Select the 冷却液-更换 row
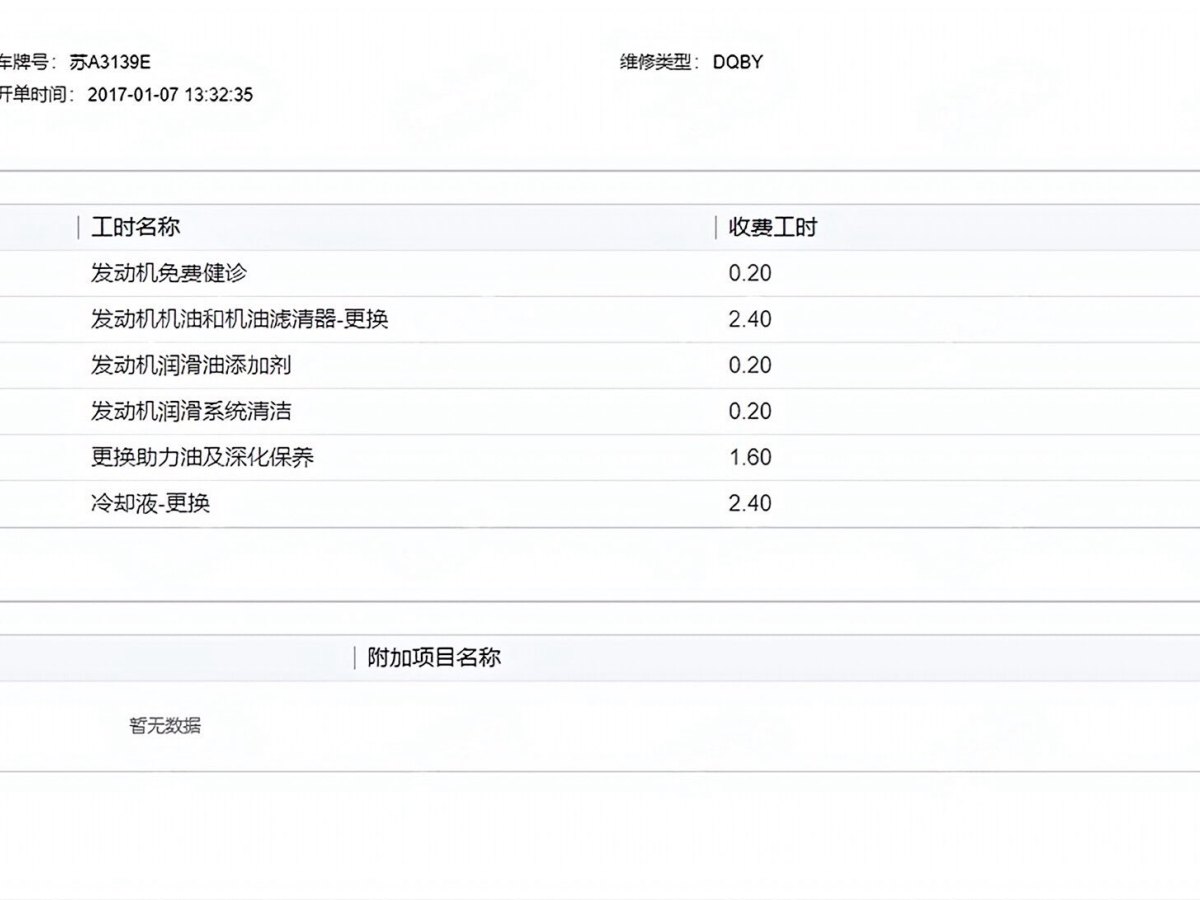Viewport: 1200px width, 900px height. 150,503
